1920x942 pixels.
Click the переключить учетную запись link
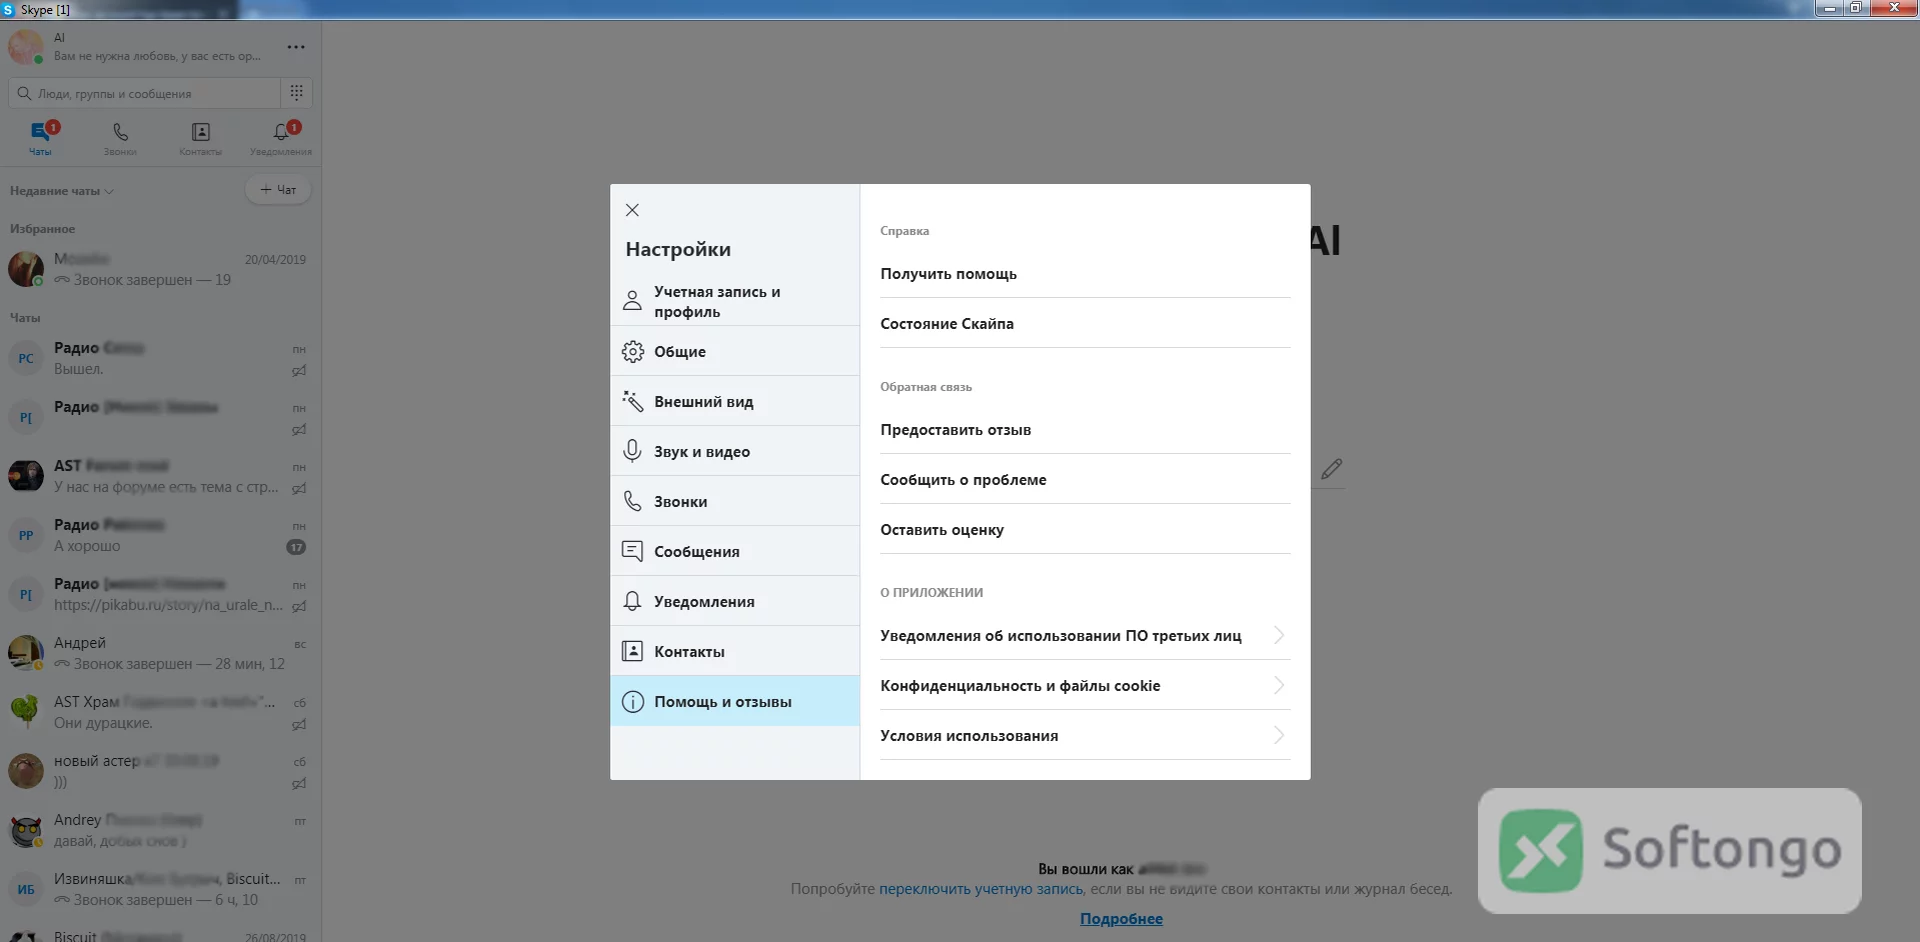pyautogui.click(x=980, y=889)
